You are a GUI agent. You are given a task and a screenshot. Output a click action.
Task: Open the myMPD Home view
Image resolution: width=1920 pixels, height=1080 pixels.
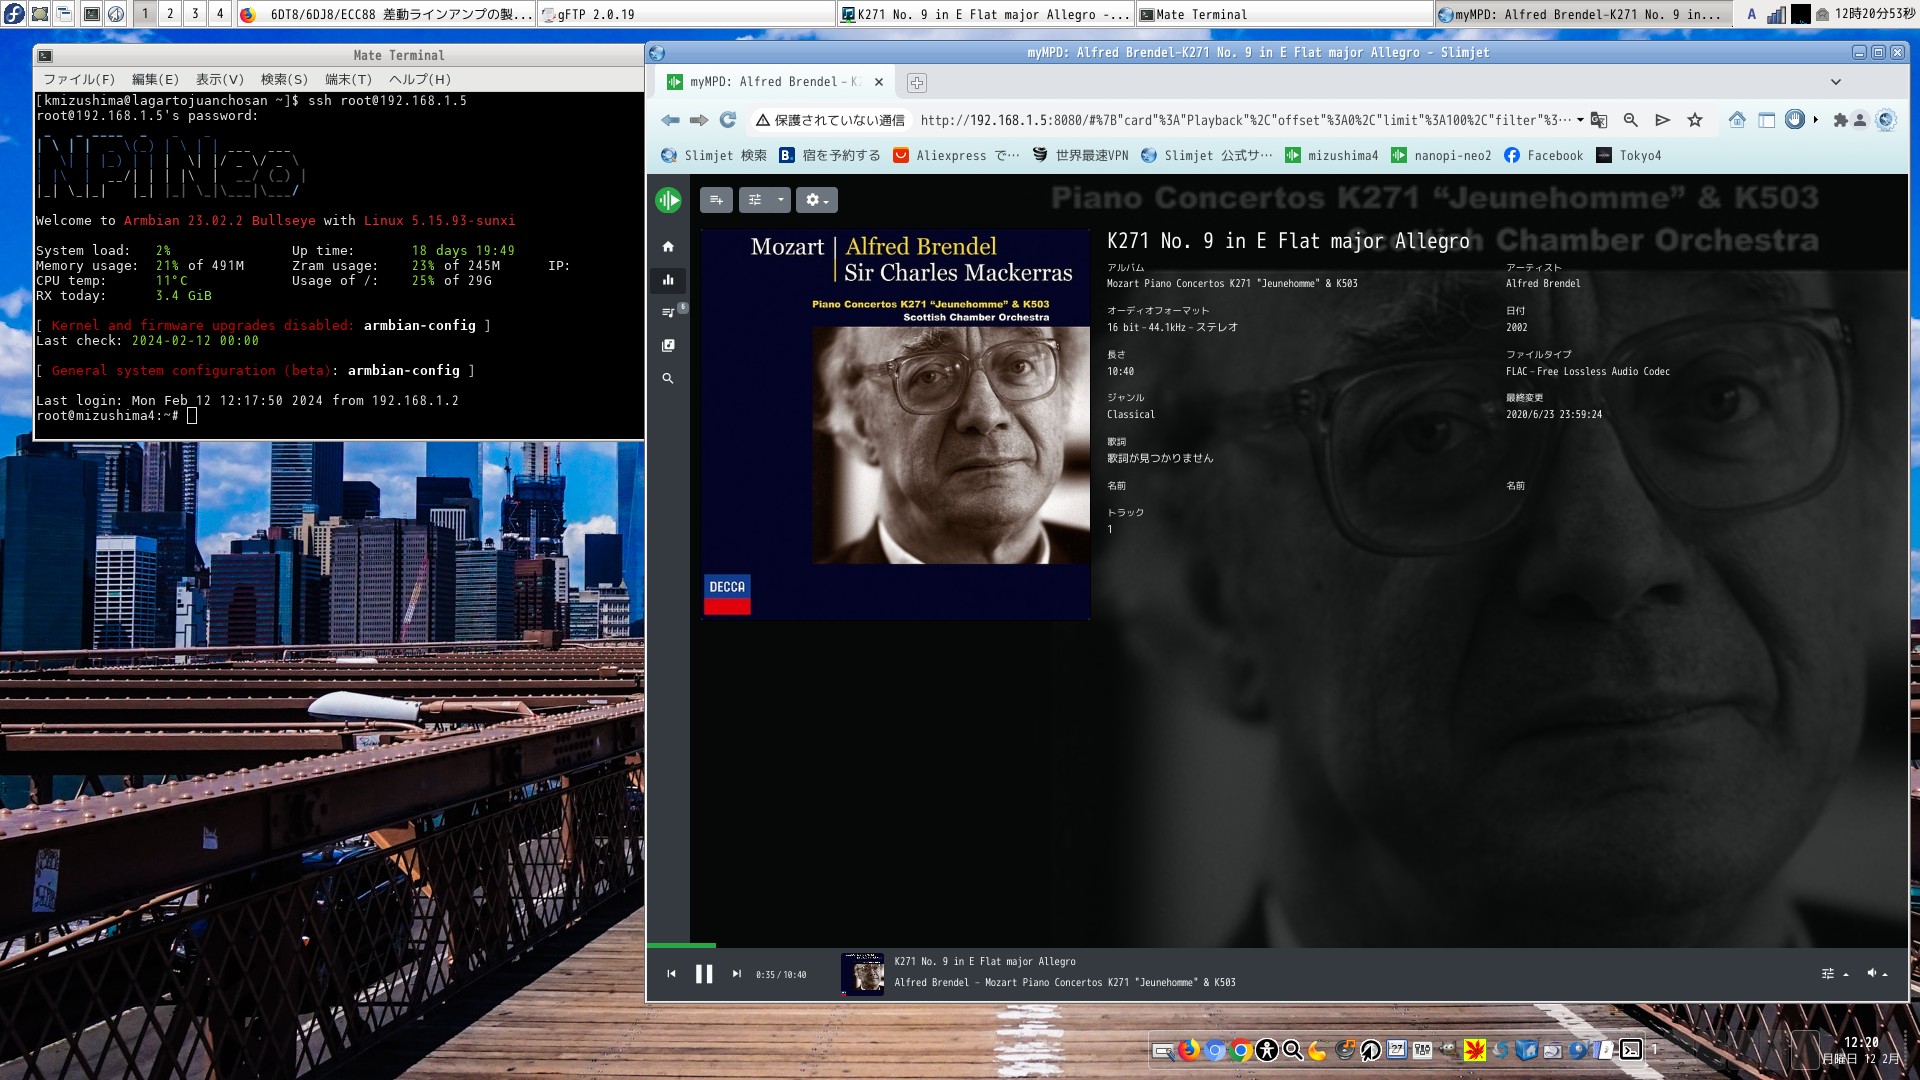click(668, 247)
